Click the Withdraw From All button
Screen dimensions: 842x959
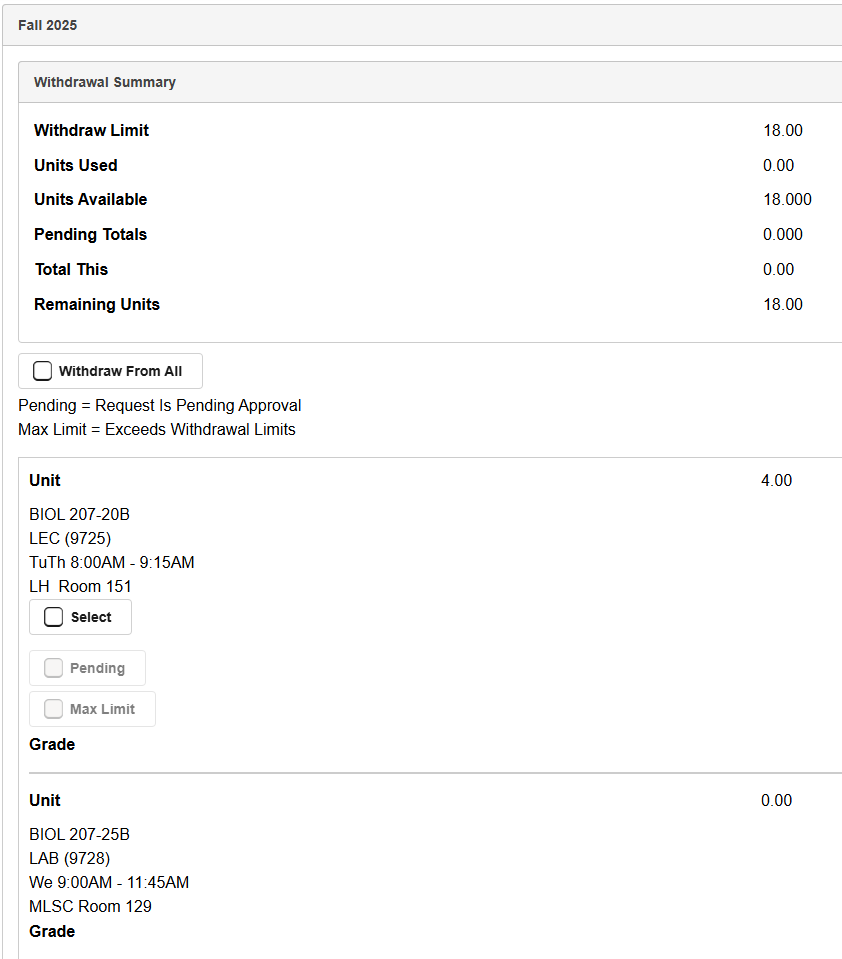pyautogui.click(x=110, y=370)
